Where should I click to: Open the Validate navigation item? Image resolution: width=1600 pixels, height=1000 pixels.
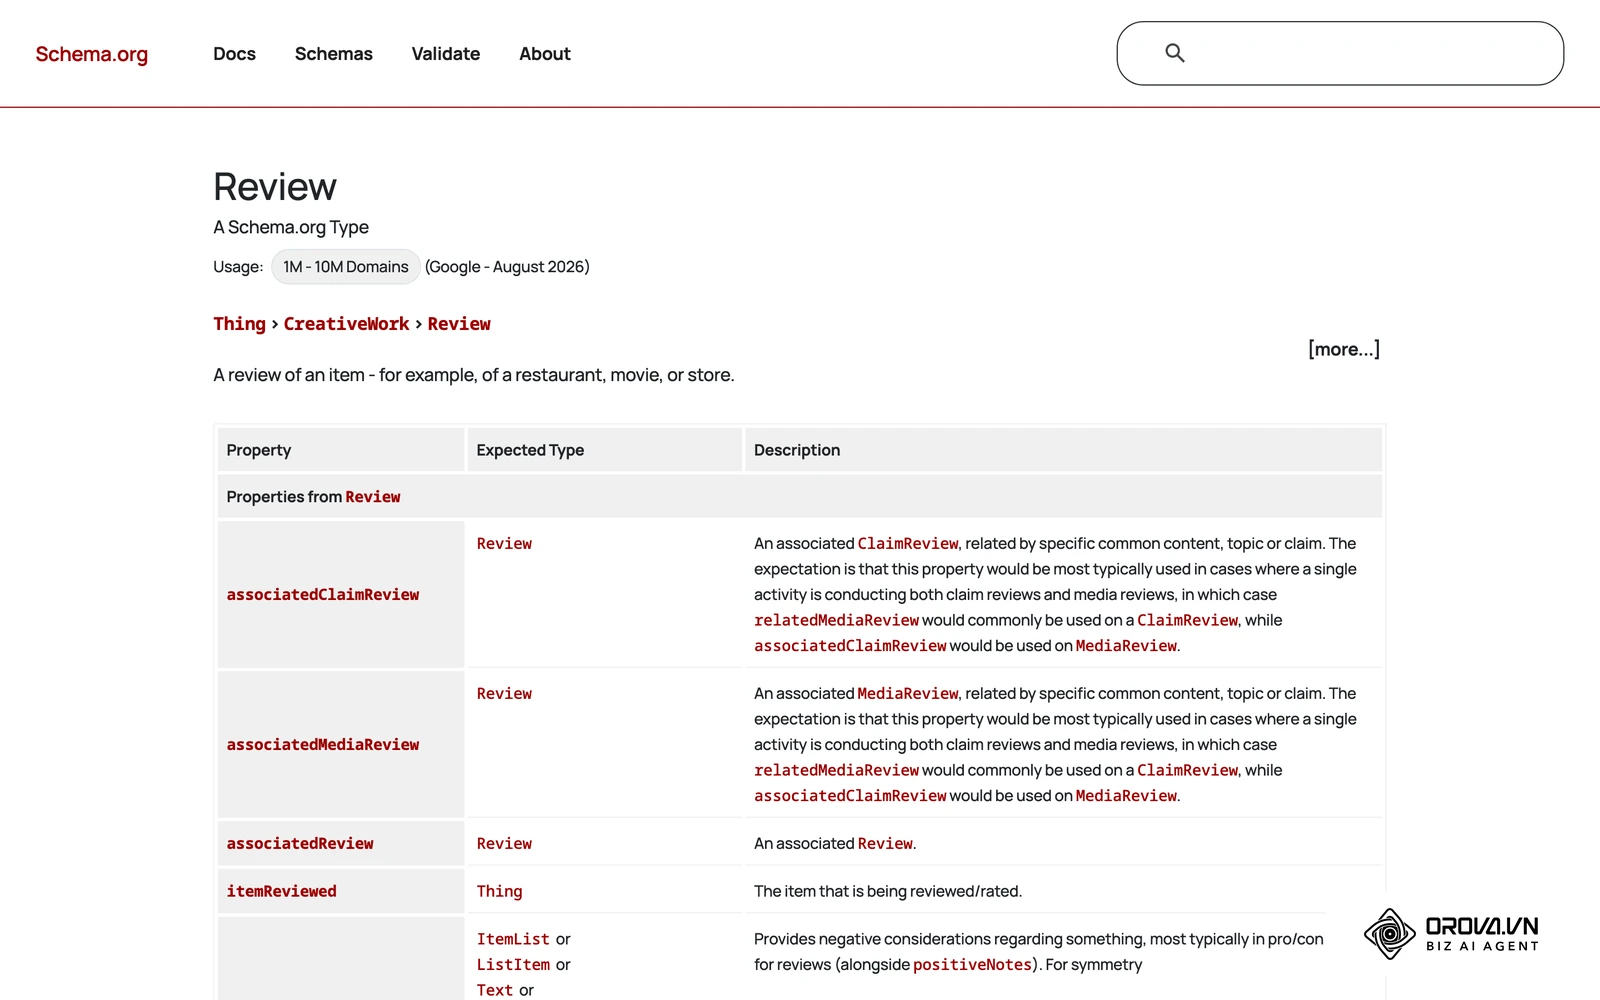pos(446,54)
